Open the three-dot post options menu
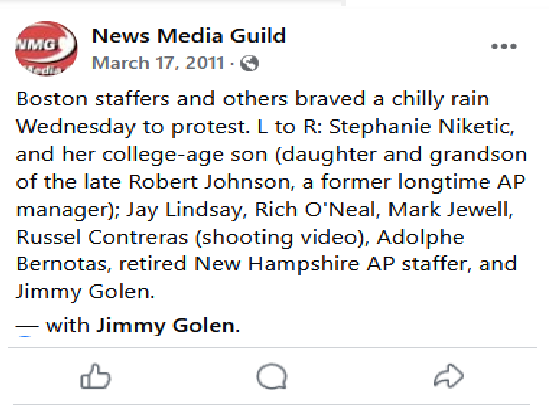 point(504,46)
